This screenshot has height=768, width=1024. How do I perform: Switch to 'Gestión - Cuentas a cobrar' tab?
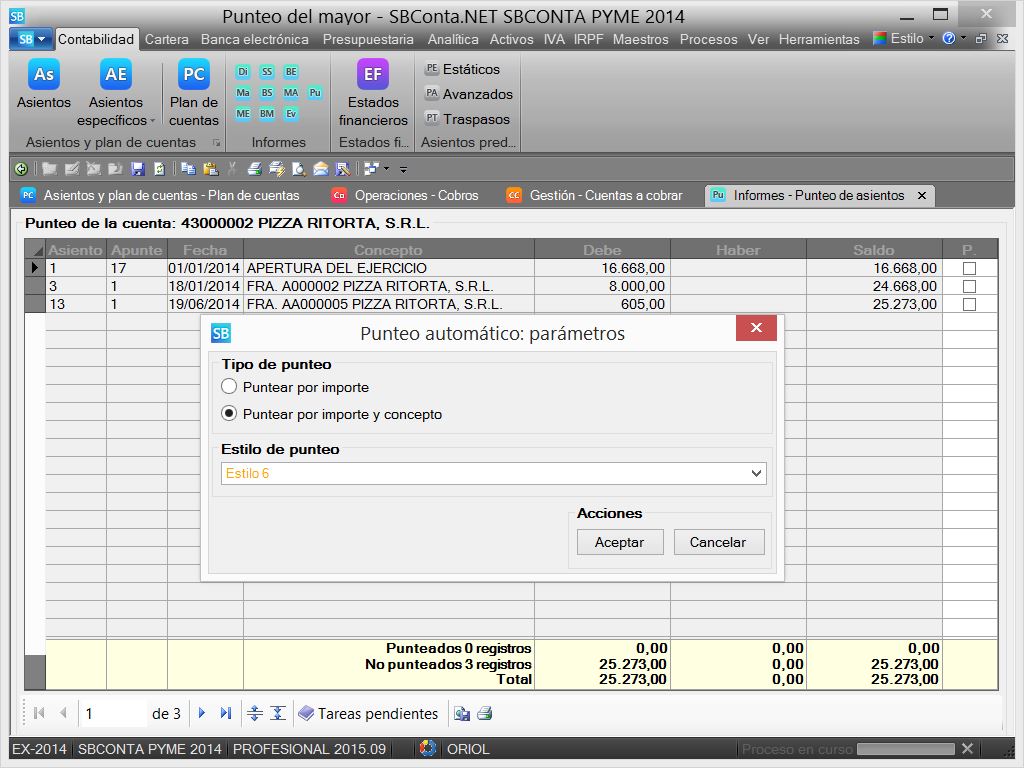point(605,195)
